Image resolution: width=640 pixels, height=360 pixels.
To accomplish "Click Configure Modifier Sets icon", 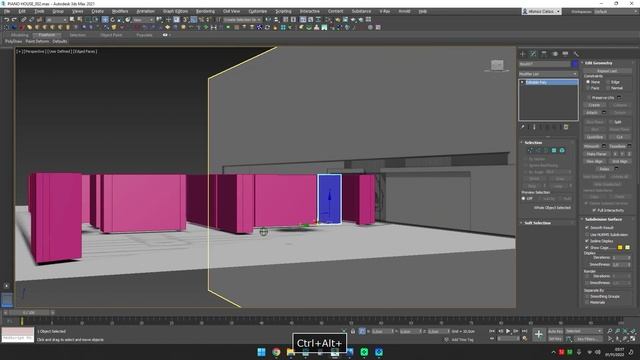I will click(x=566, y=127).
